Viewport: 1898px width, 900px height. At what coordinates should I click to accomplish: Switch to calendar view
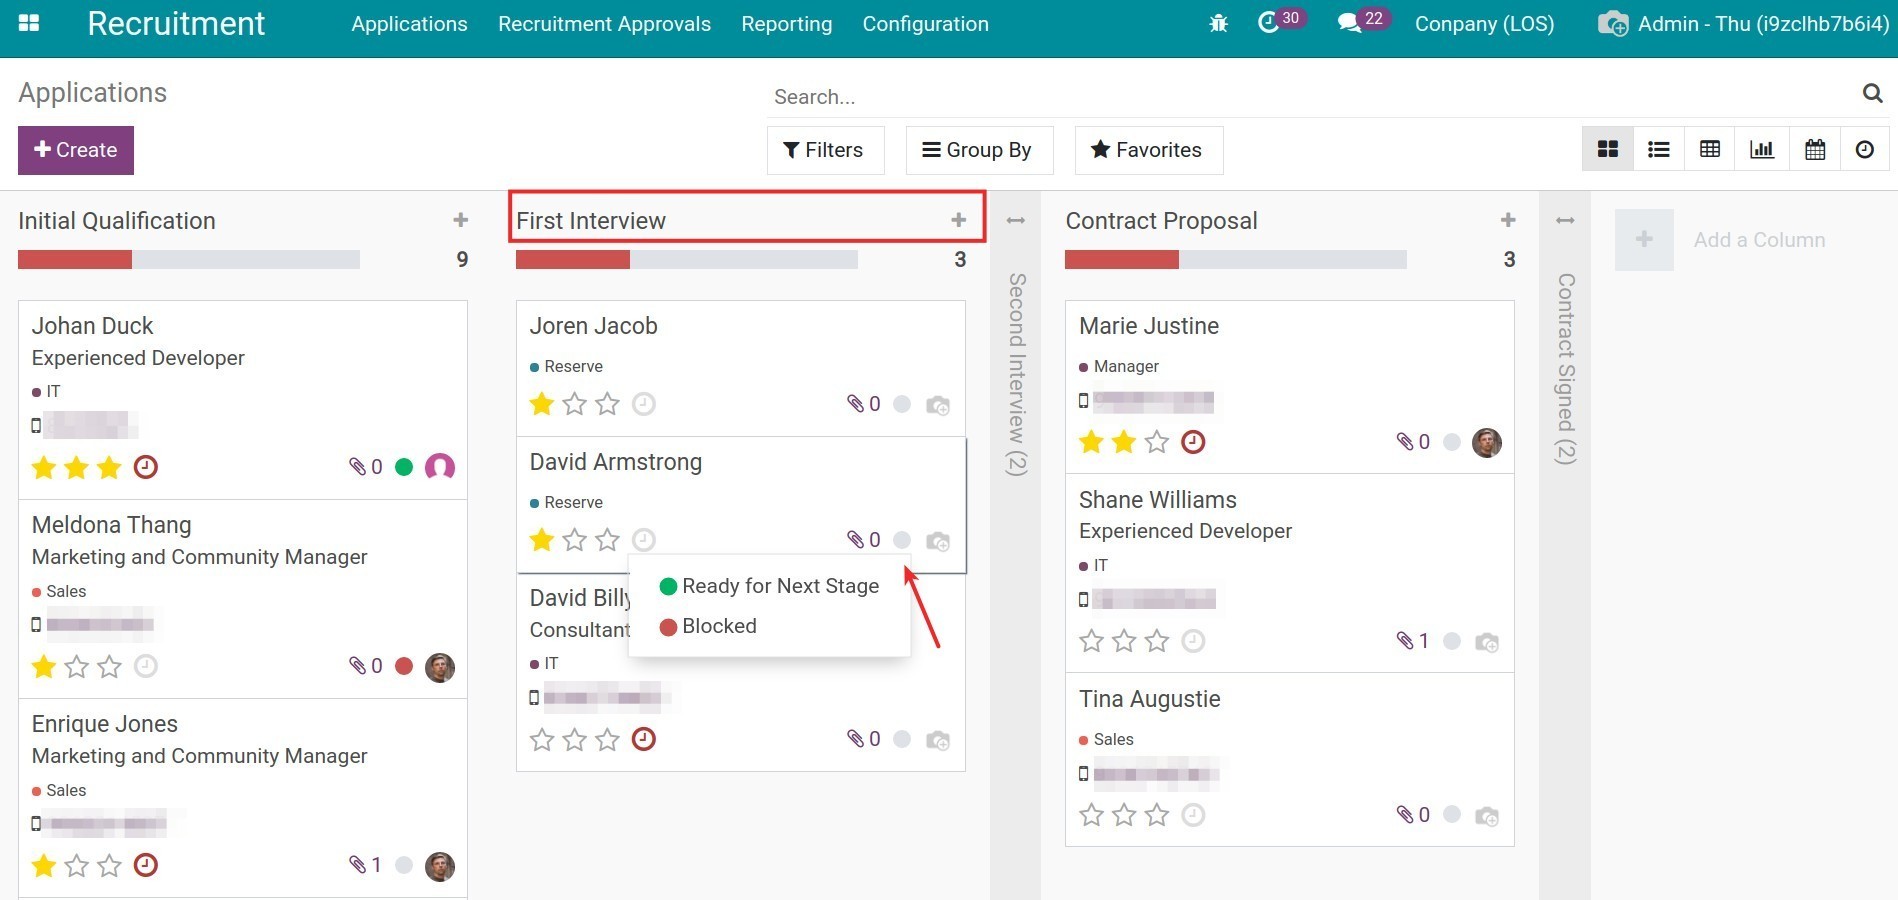coord(1815,149)
